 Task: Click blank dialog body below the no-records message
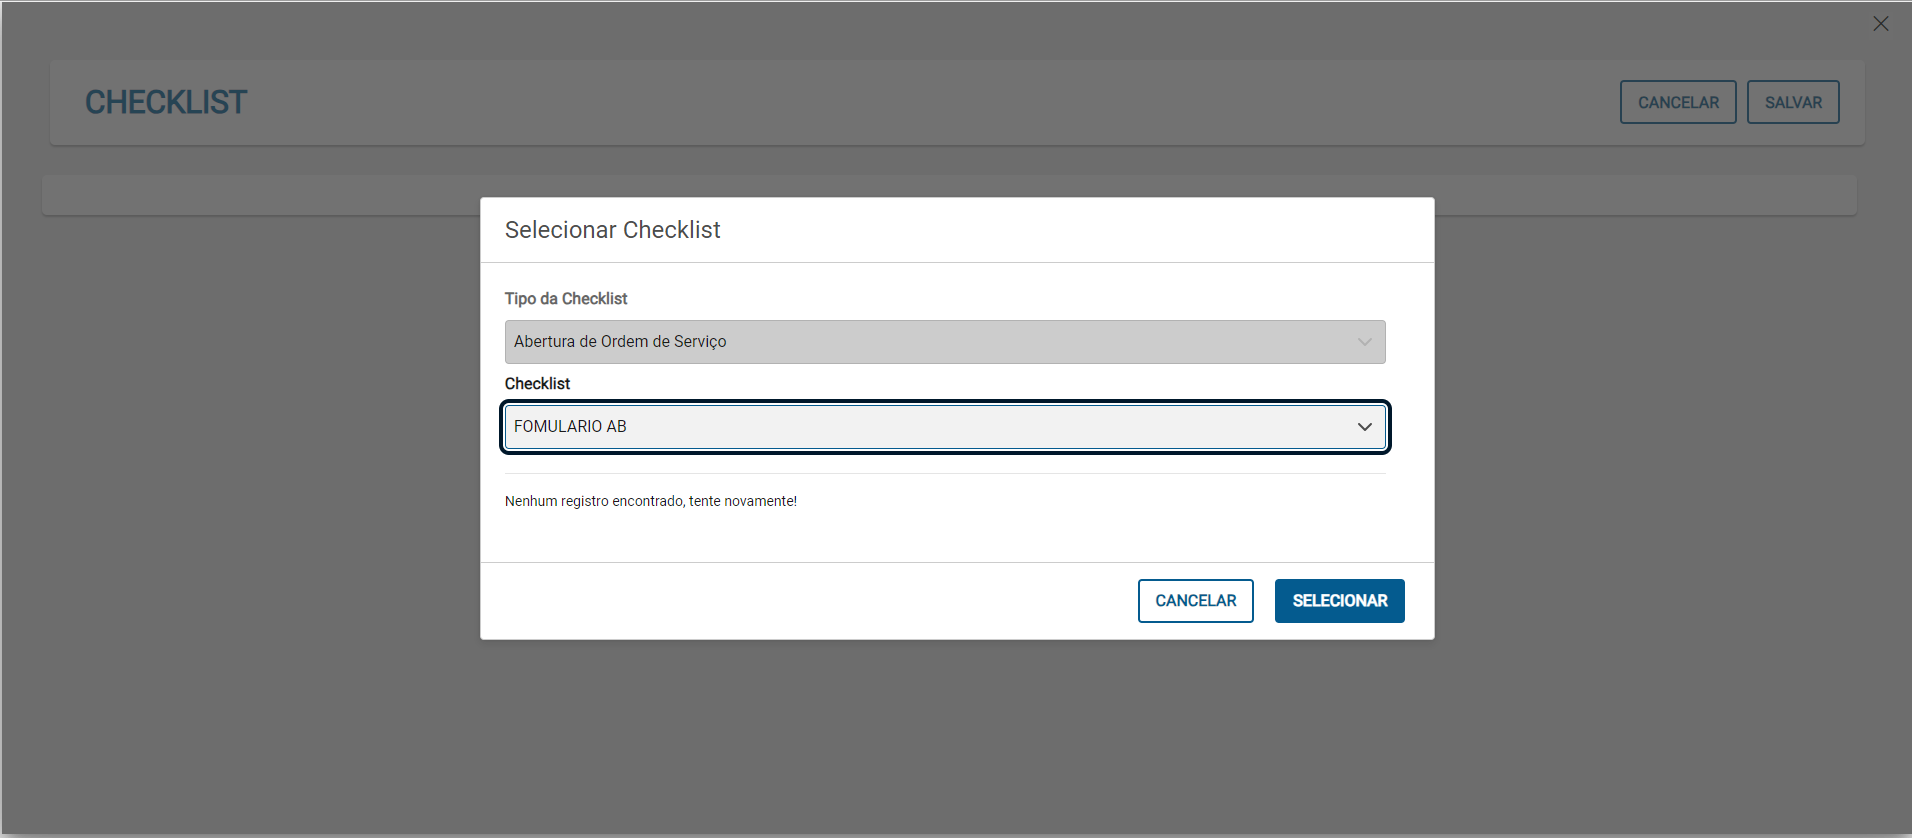[x=950, y=535]
